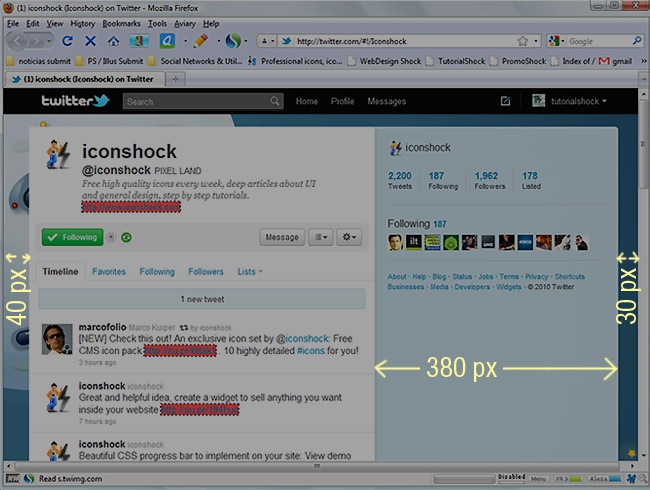Click the bird icon in status bar corner
Screen dimensions: 650x490
point(631,479)
